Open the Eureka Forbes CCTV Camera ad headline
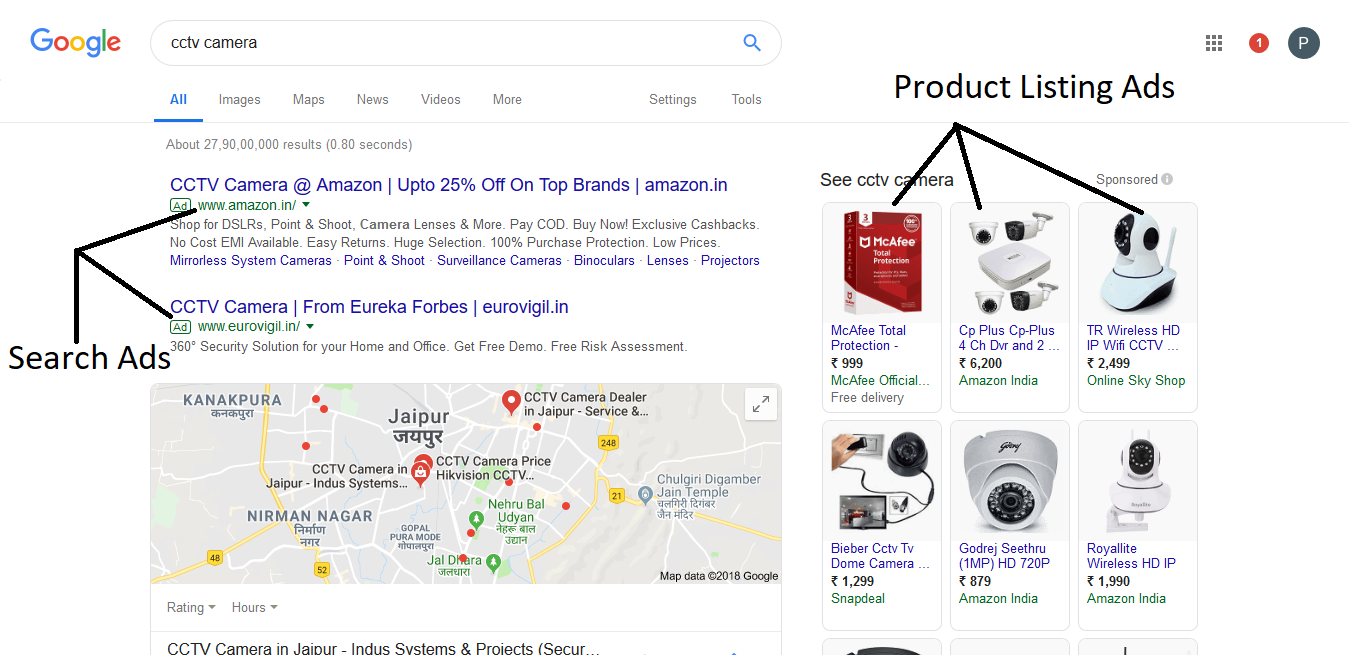The height and width of the screenshot is (655, 1349). coord(369,307)
